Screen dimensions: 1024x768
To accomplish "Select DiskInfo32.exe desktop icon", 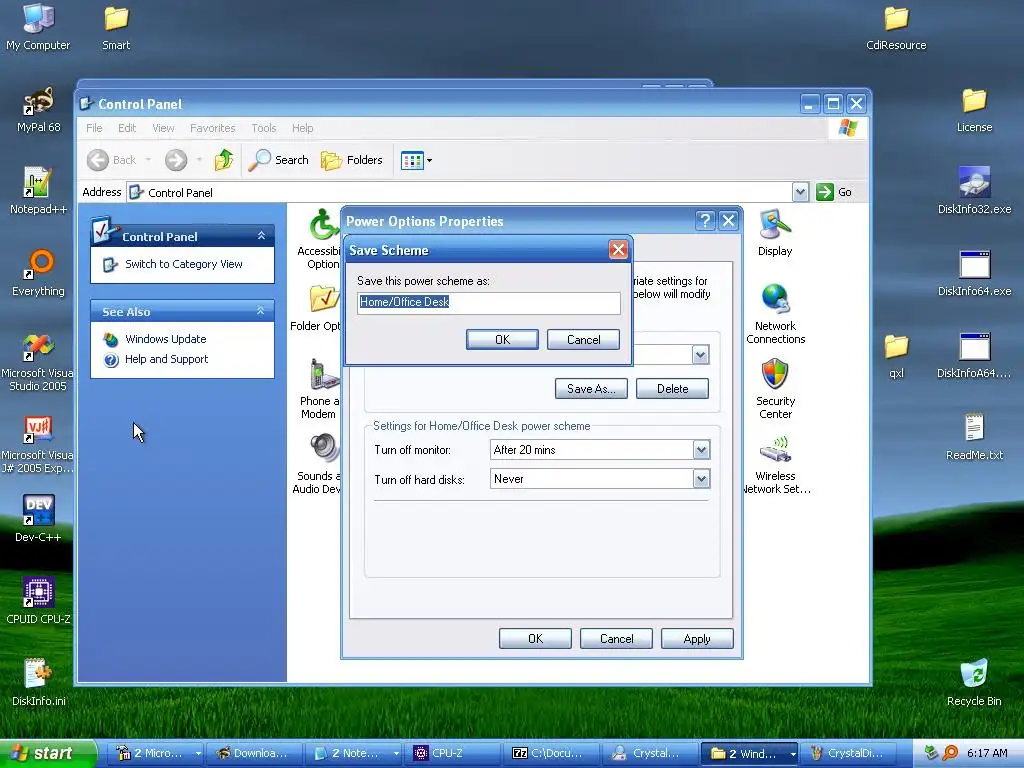I will coord(974,191).
